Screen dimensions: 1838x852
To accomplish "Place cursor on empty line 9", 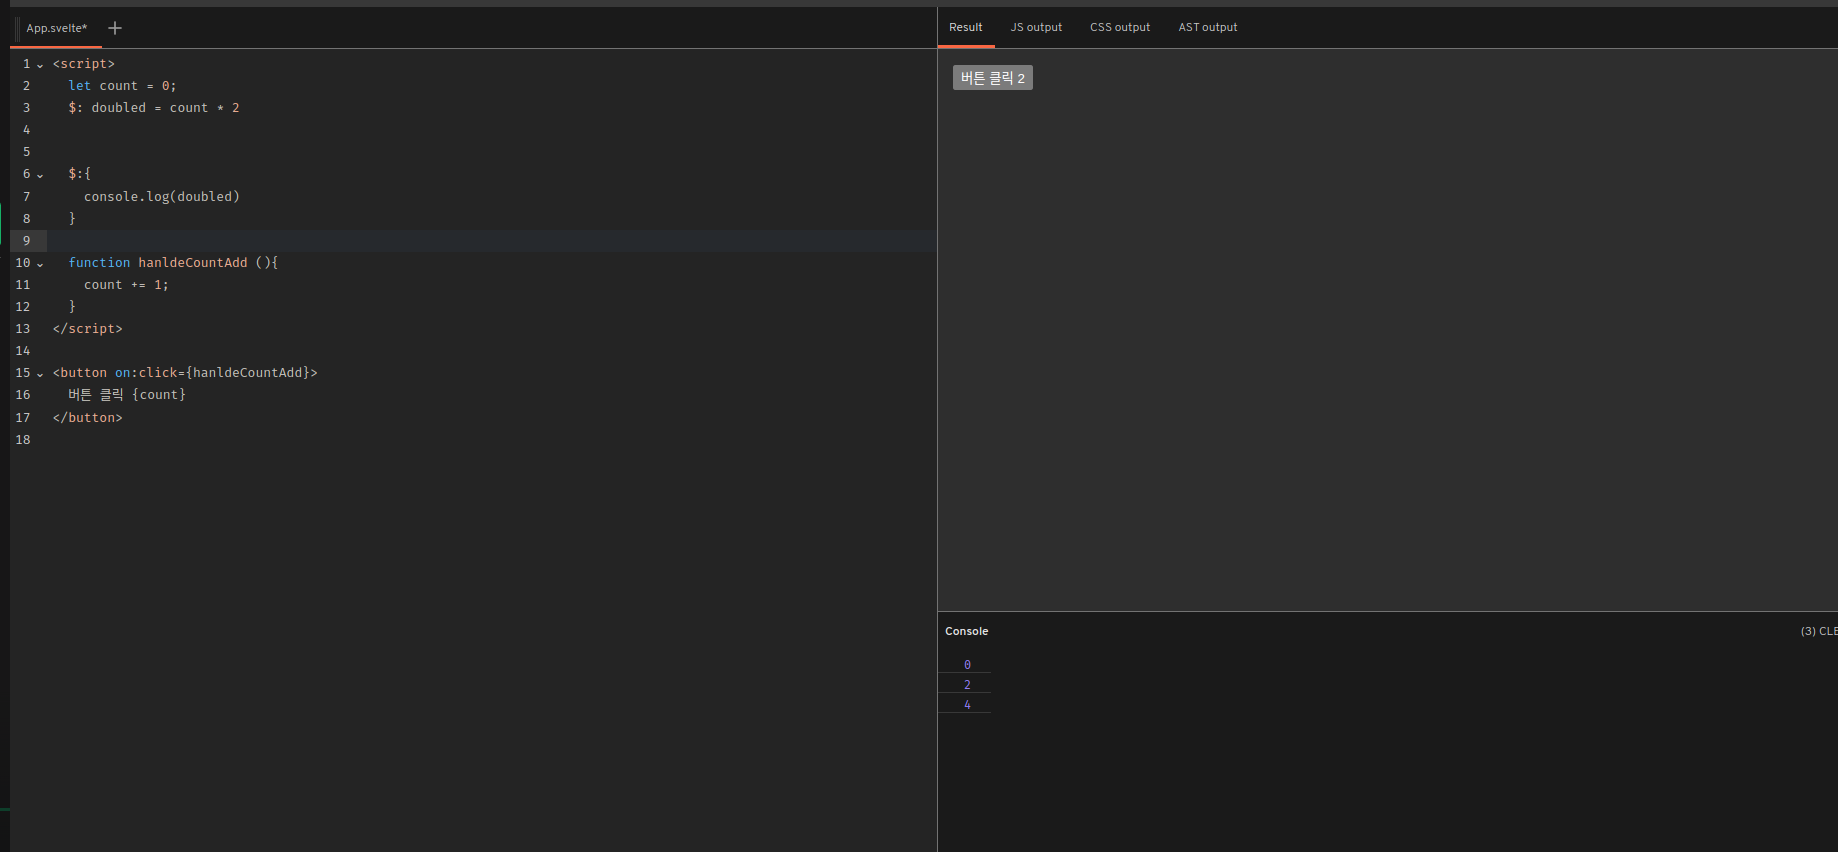I will (491, 240).
